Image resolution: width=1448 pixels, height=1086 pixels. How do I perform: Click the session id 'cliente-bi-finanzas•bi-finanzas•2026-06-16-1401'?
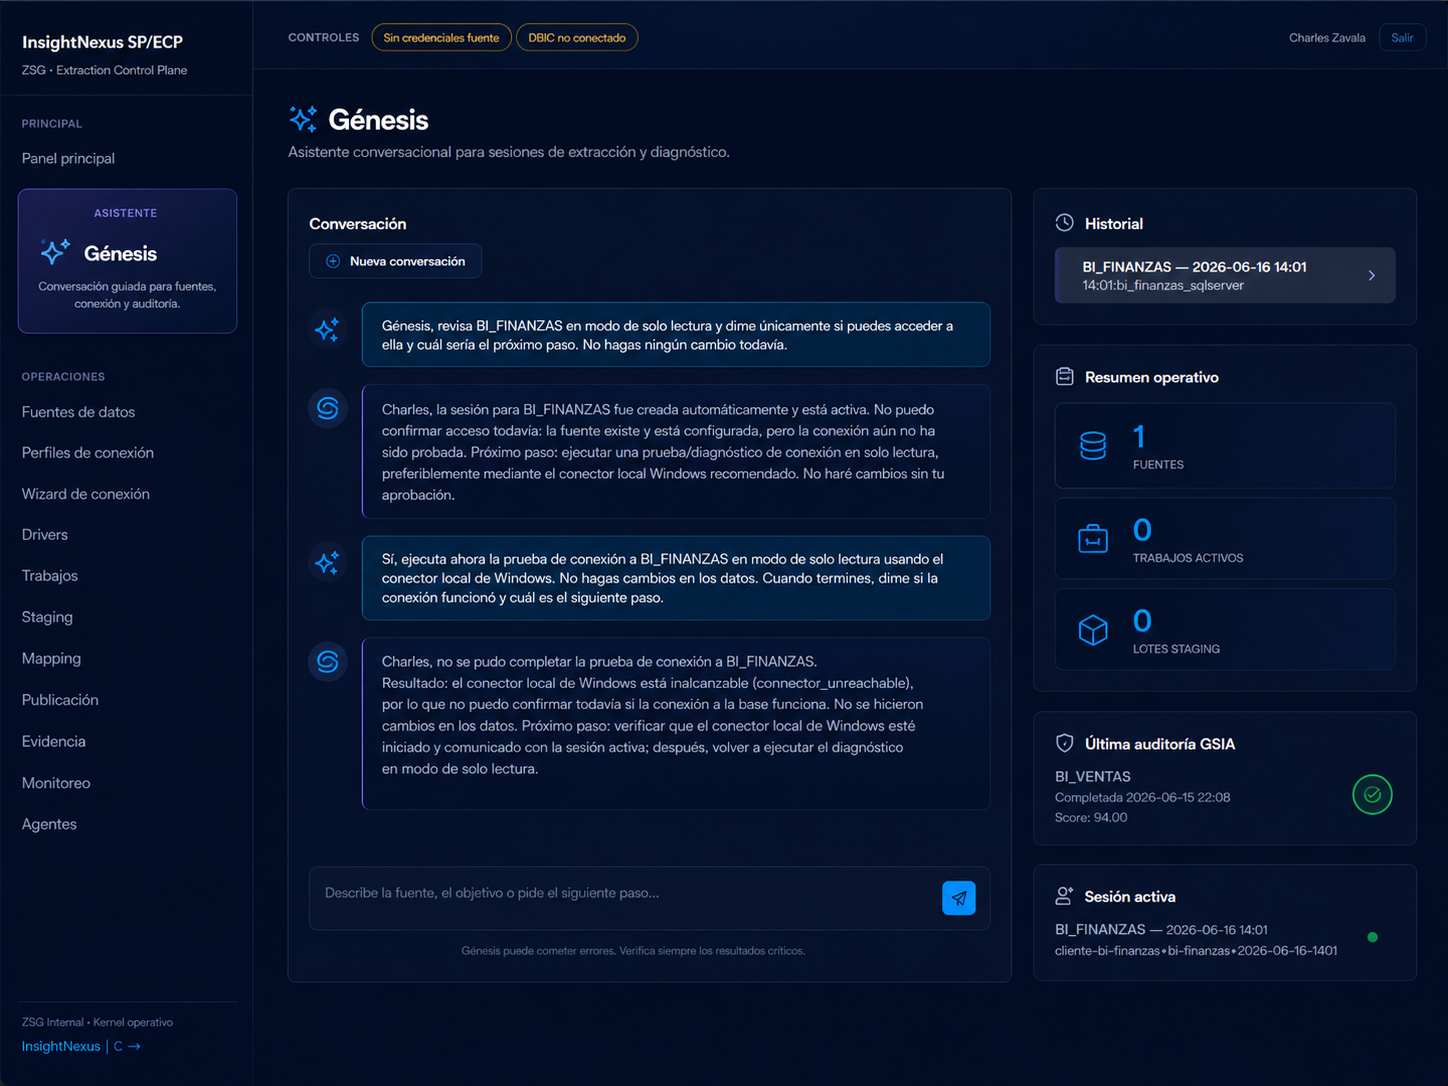1196,951
